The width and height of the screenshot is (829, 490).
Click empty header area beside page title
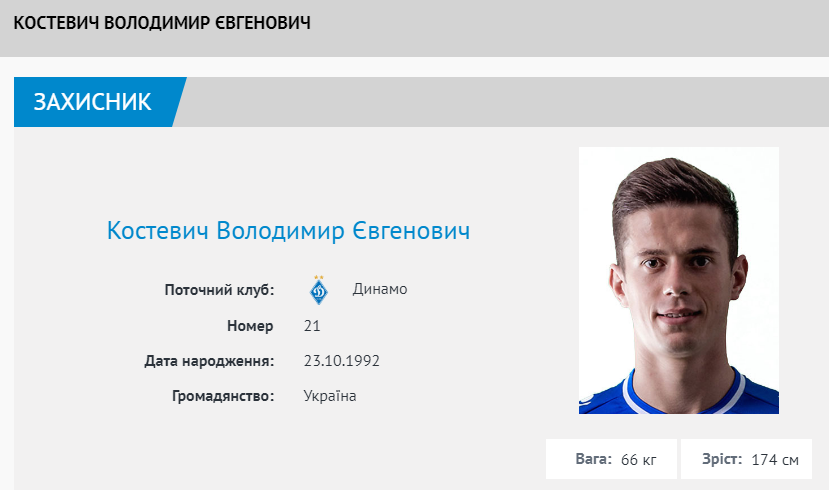click(x=570, y=23)
